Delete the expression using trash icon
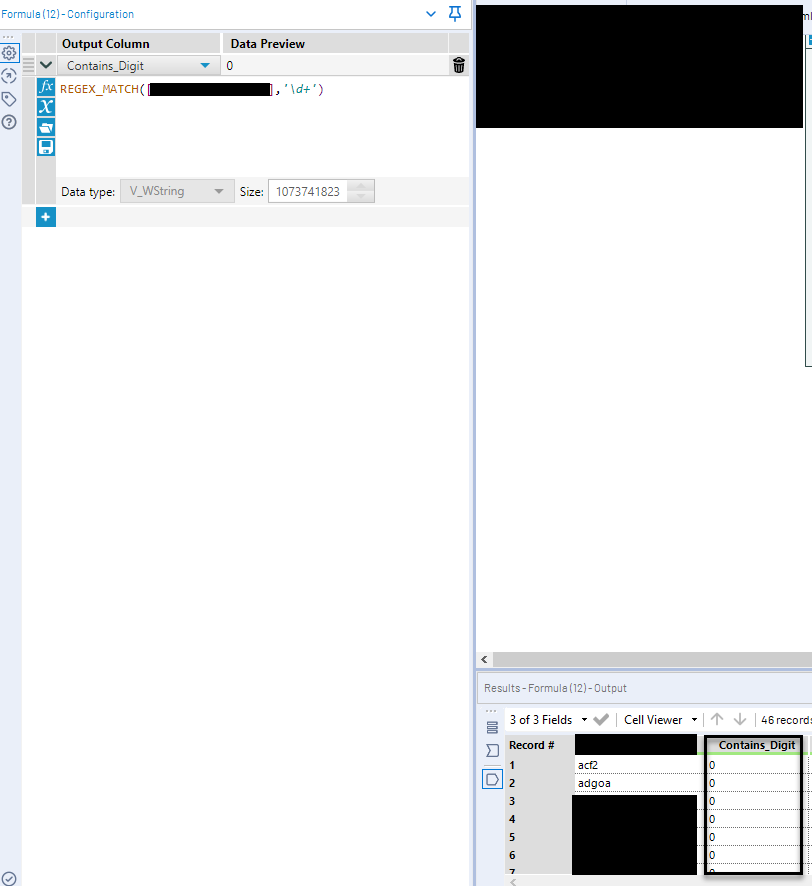This screenshot has height=886, width=812. [458, 64]
